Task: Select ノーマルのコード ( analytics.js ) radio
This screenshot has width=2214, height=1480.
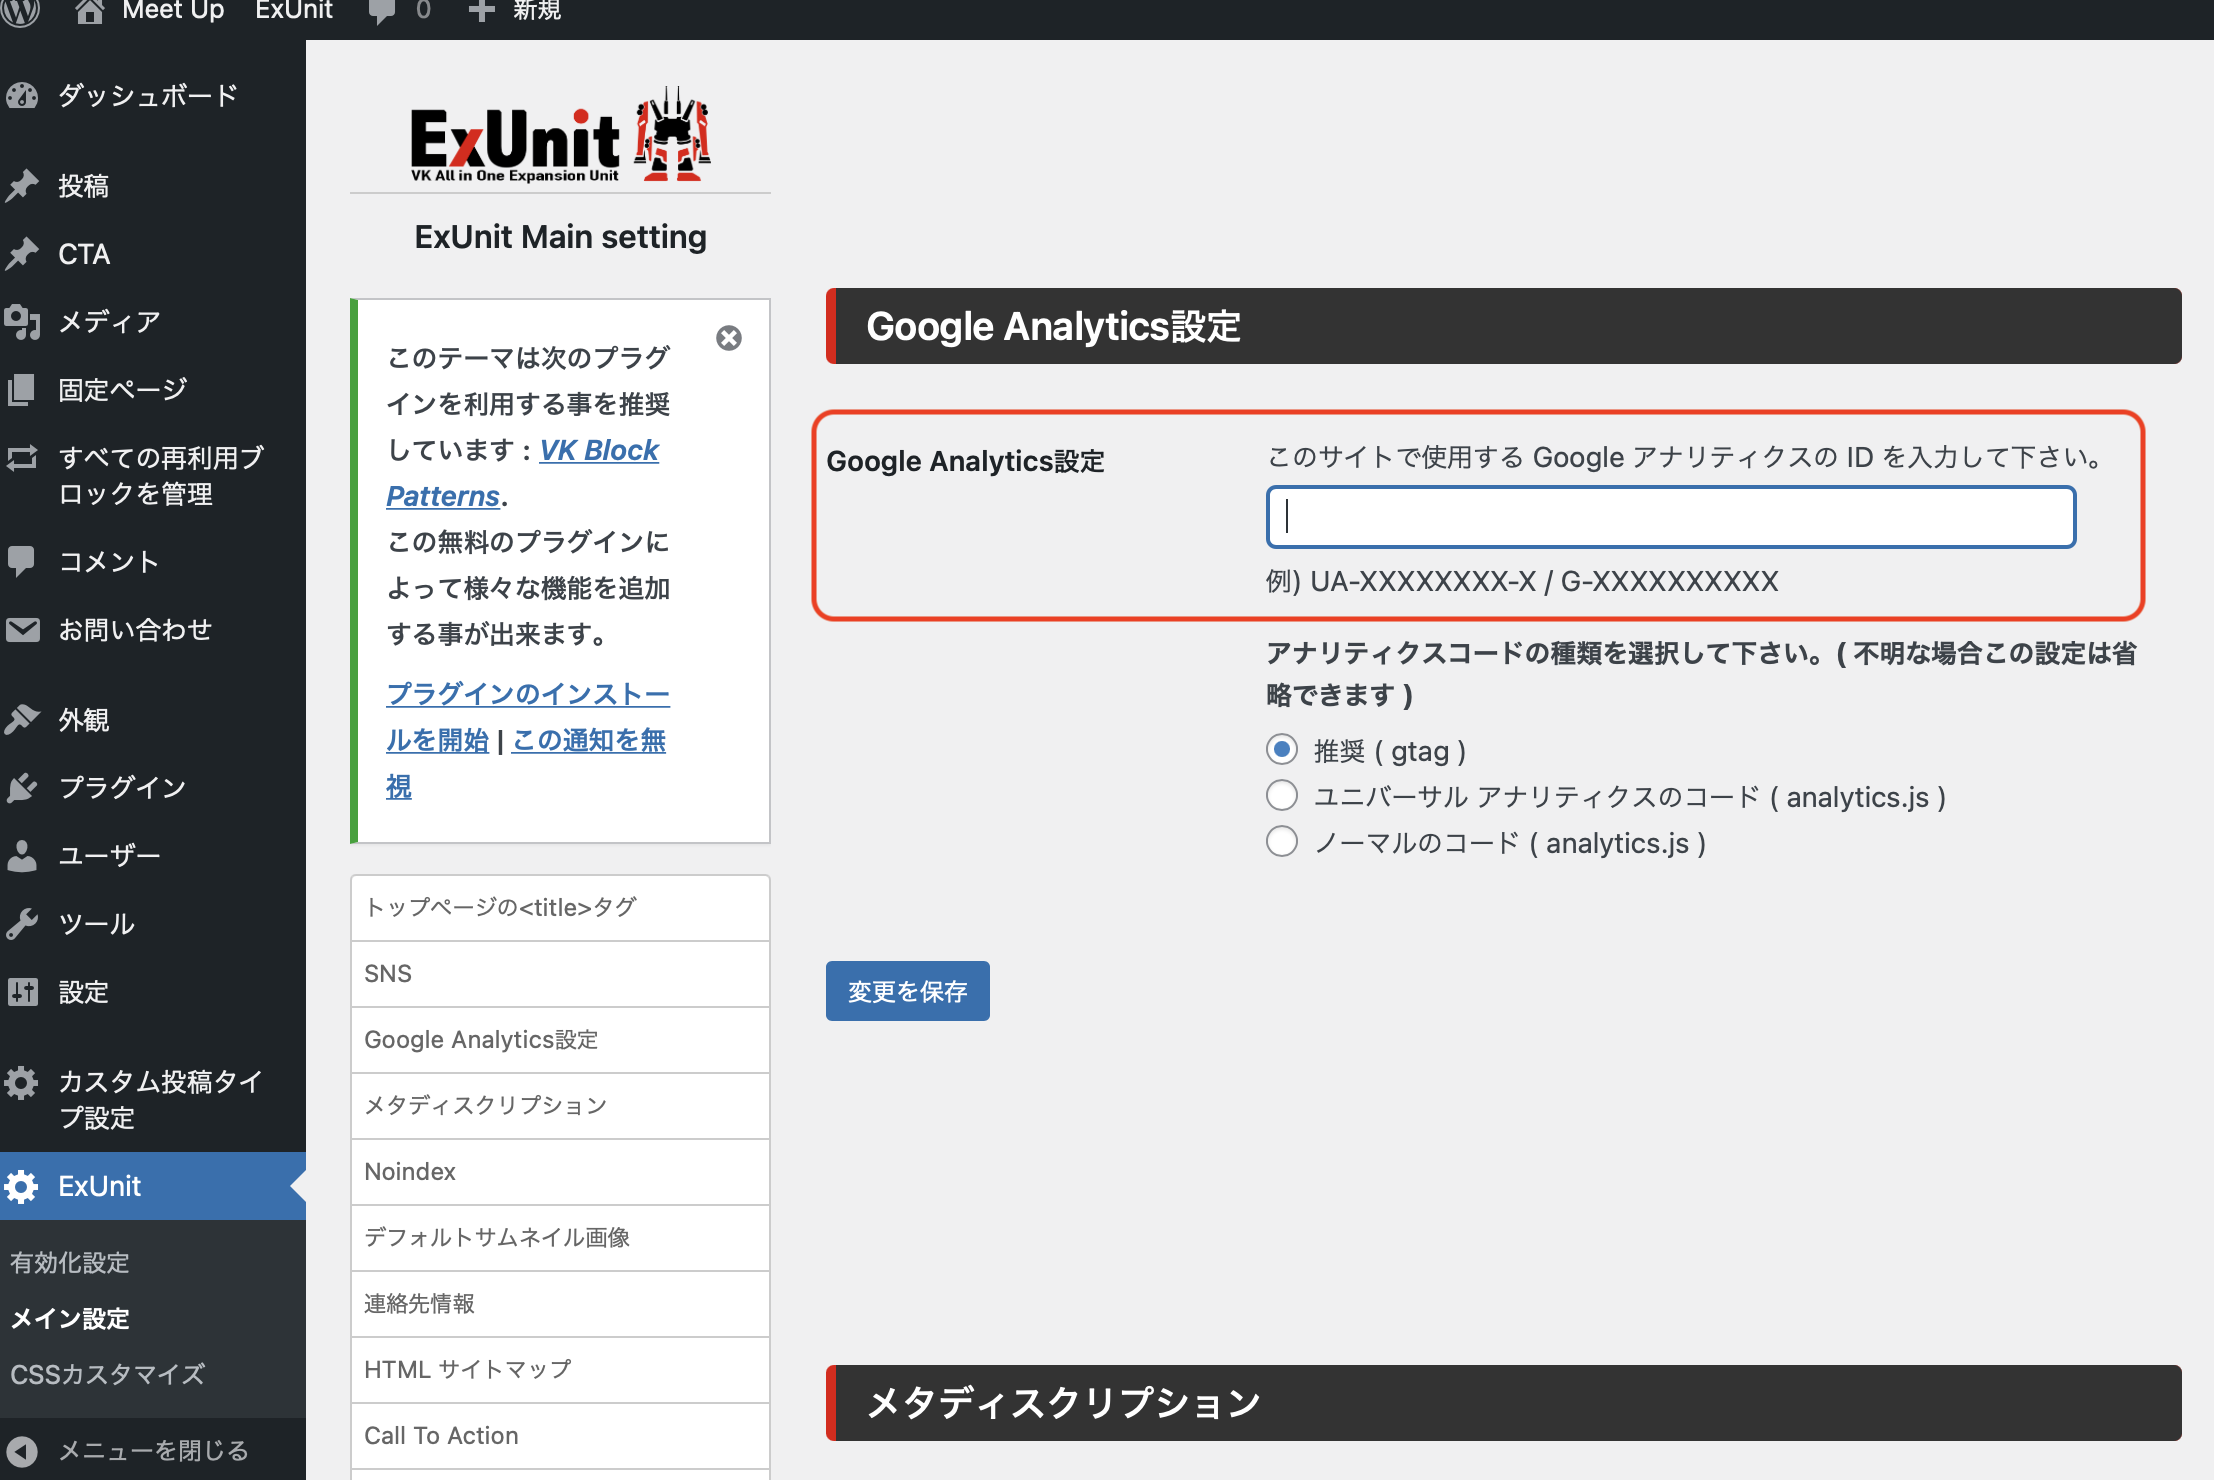Action: [x=1282, y=841]
